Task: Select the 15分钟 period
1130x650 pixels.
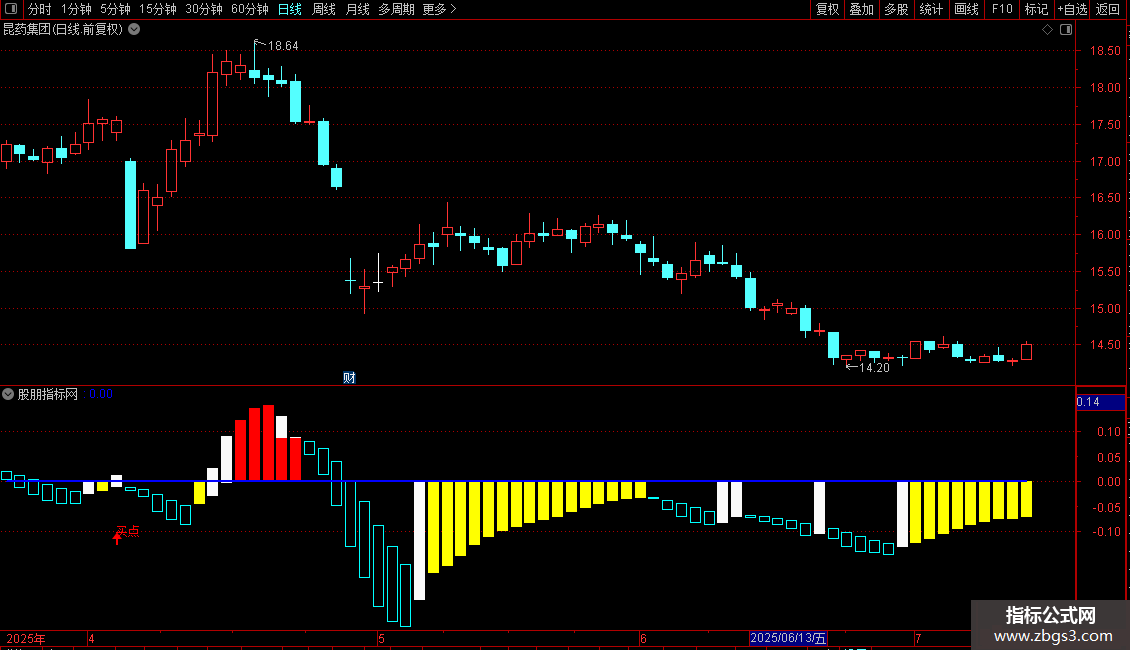Action: (x=158, y=9)
